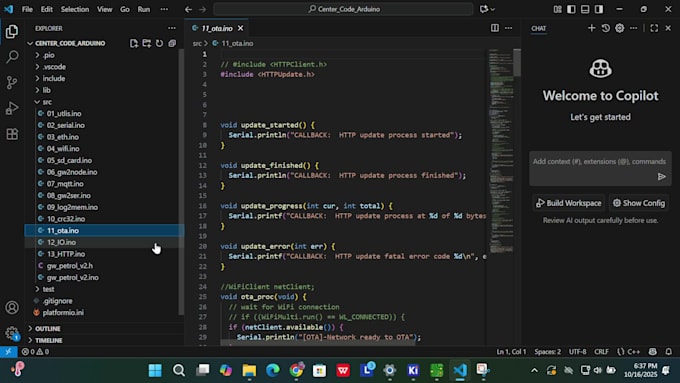Image resolution: width=680 pixels, height=383 pixels.
Task: Toggle the secondary side bar layout button
Action: tap(599, 9)
